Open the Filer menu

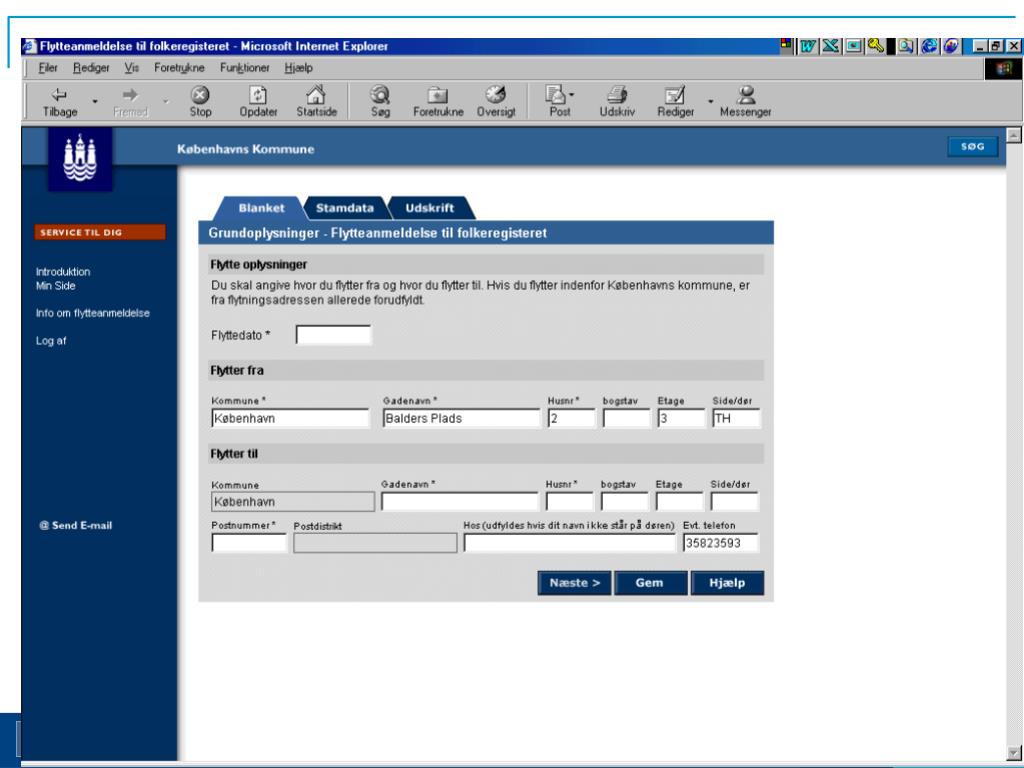[48, 68]
